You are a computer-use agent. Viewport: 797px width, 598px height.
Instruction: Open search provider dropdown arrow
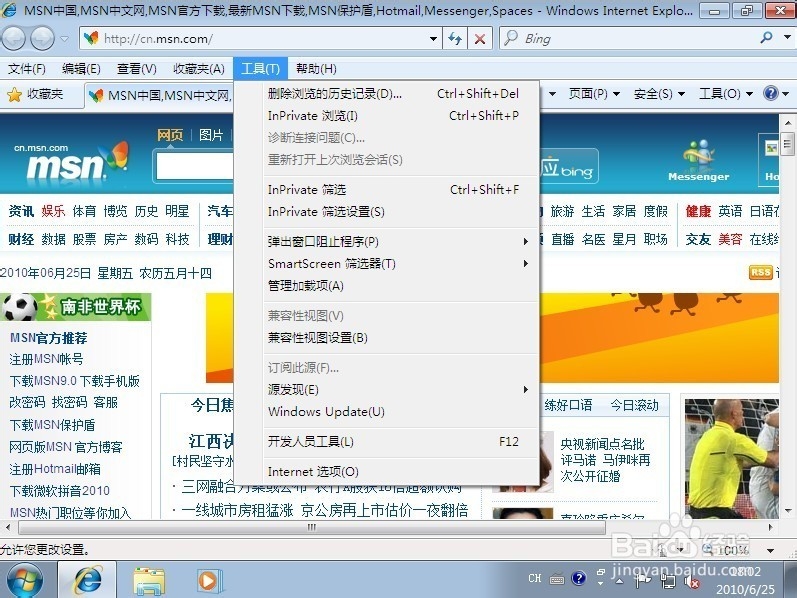[787, 37]
